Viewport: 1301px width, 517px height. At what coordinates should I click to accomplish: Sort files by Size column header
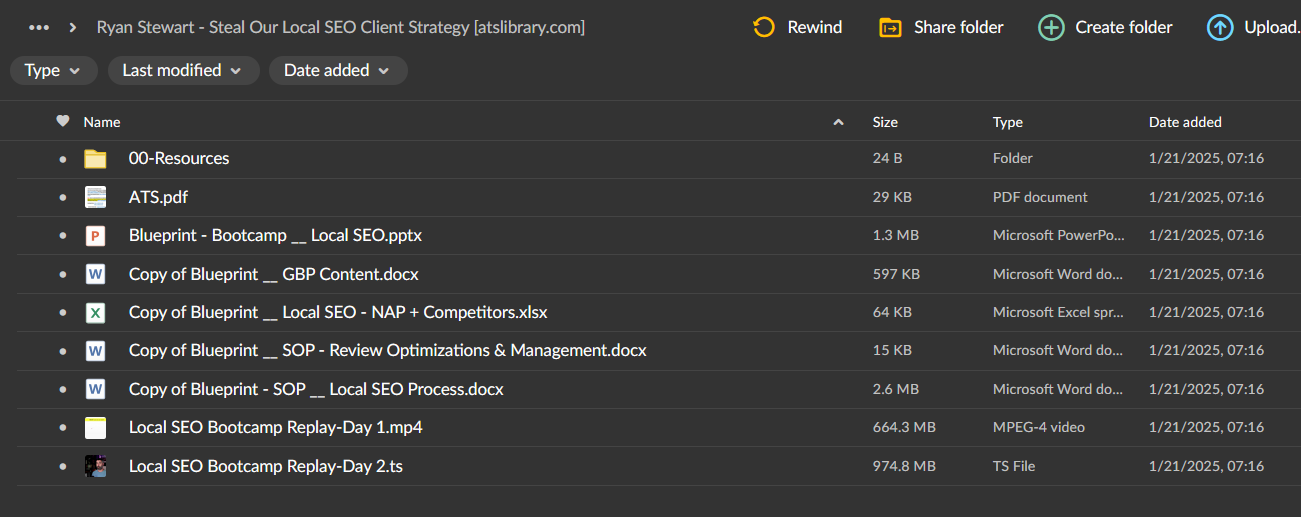(885, 122)
